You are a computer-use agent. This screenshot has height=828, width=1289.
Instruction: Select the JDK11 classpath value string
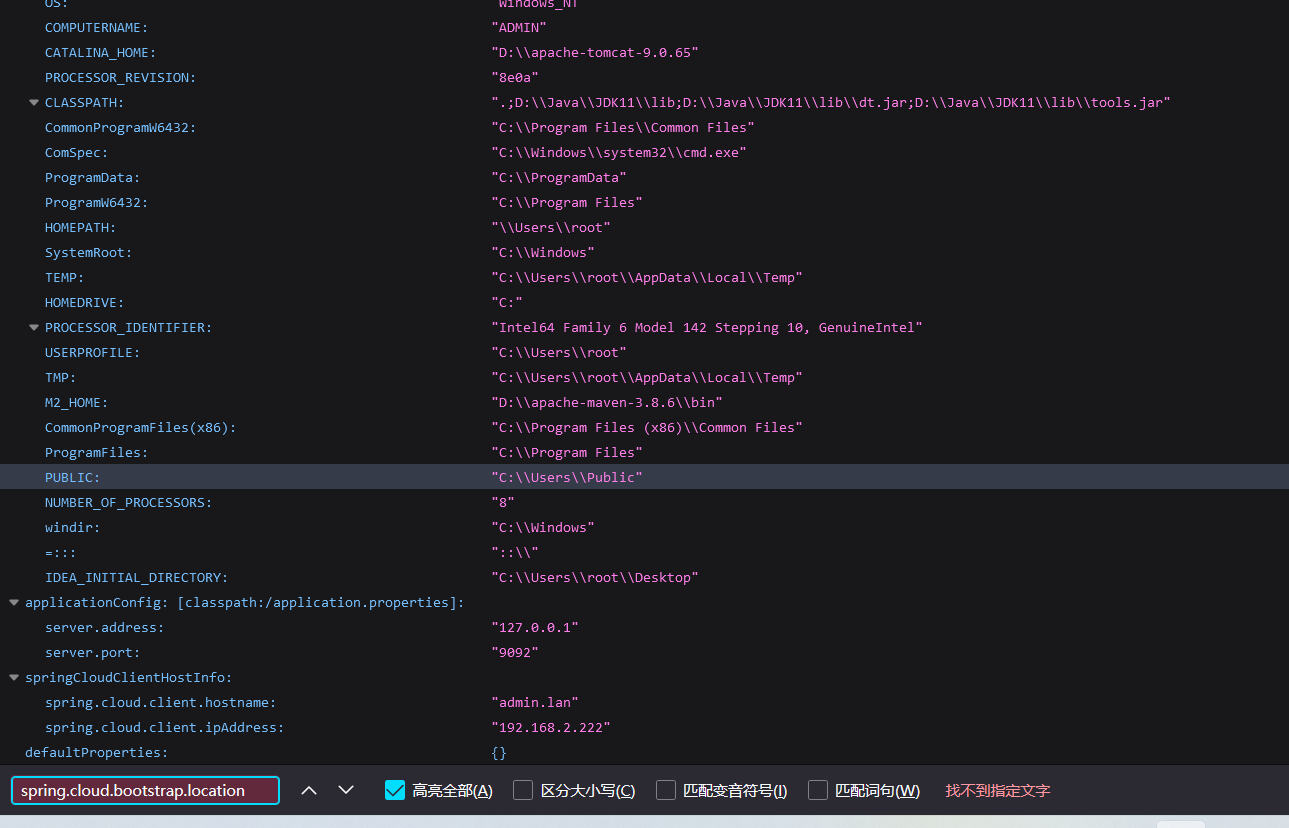tap(831, 102)
